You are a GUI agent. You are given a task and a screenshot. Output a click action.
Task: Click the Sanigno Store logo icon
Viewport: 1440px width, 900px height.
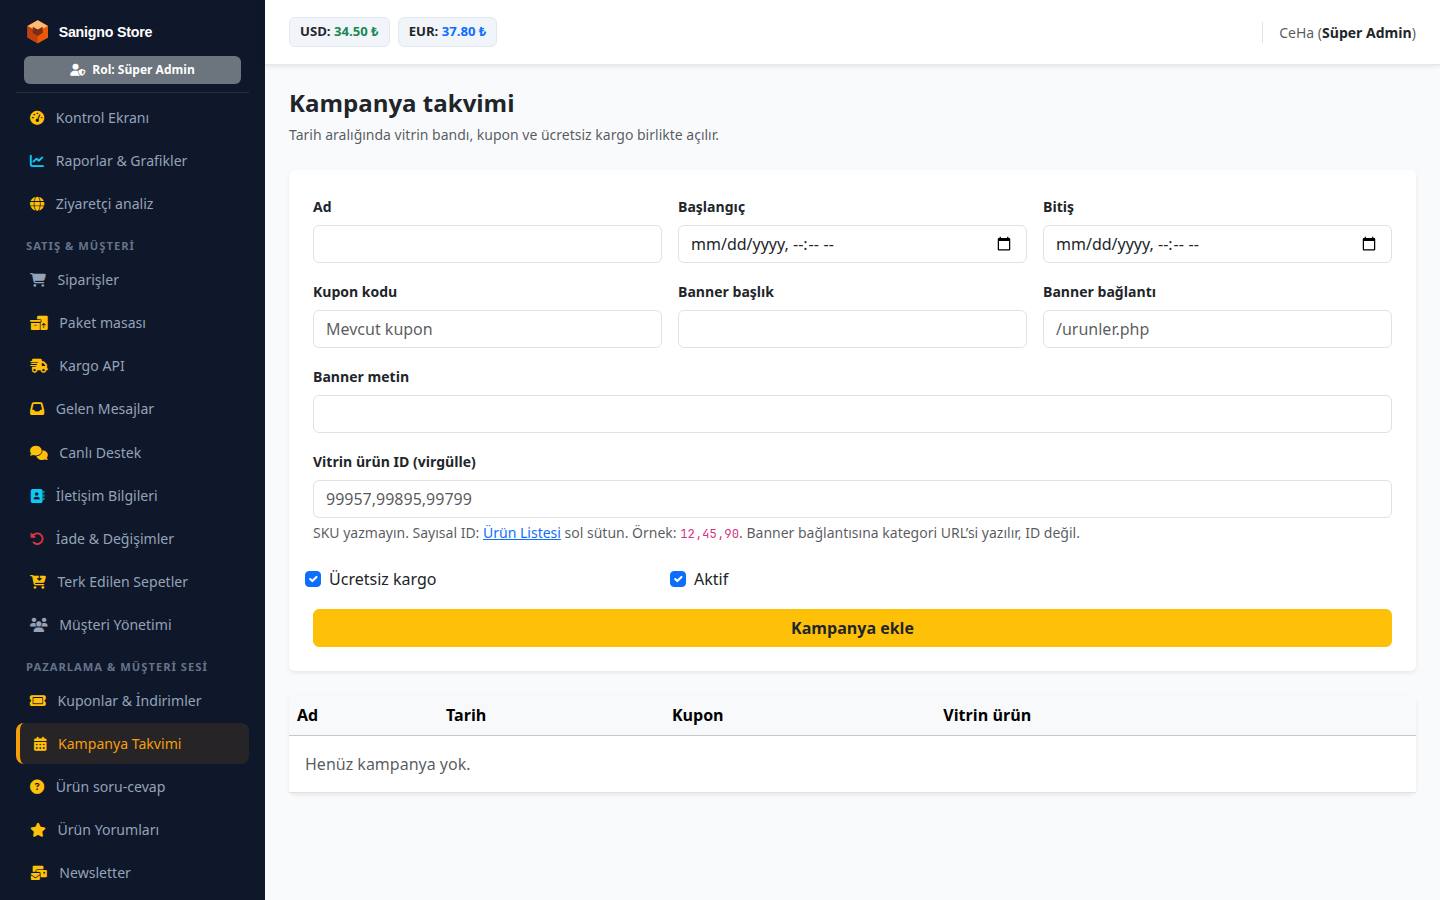point(37,32)
